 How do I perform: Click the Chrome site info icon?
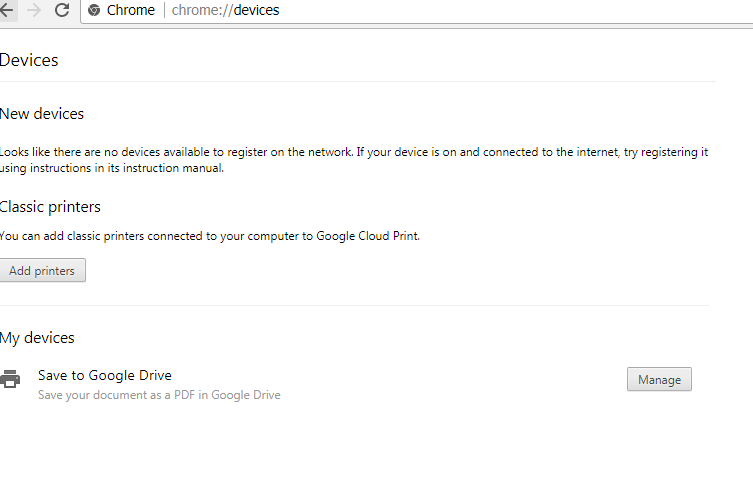94,10
